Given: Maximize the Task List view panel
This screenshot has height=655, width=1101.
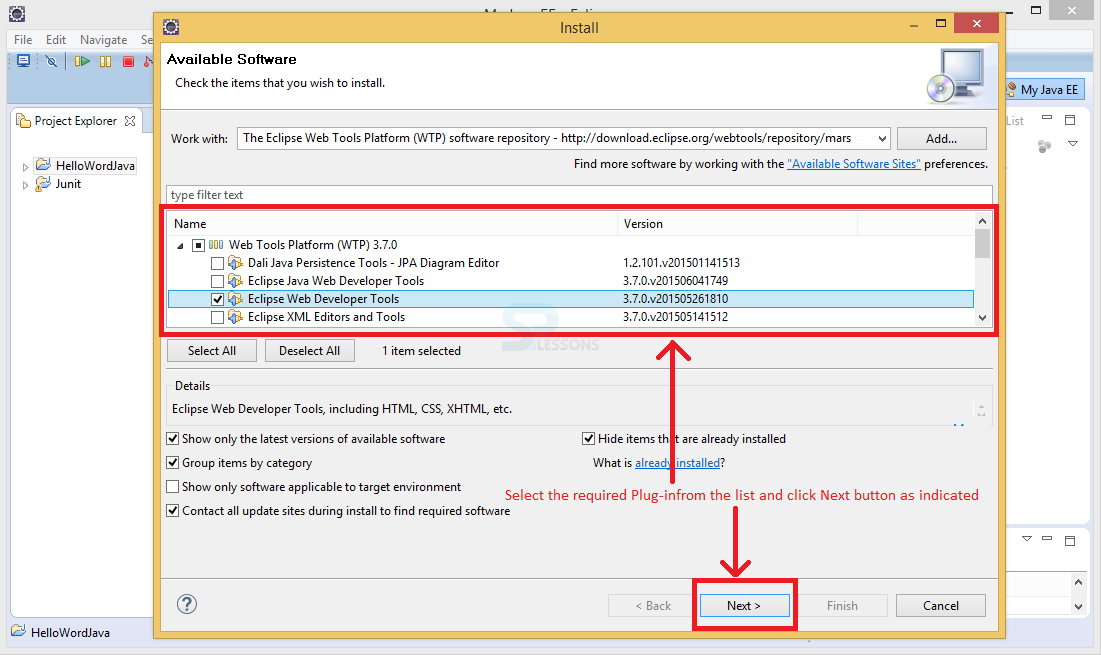Looking at the screenshot, I should coord(1070,120).
